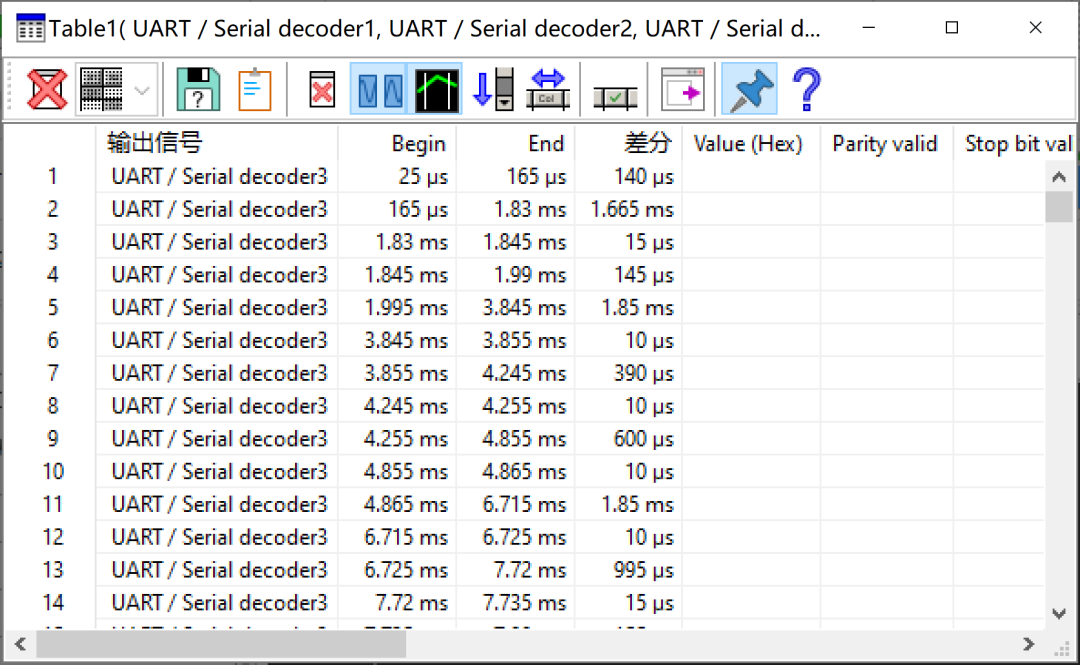1080x665 pixels.
Task: Click the horizontal scrollbar right arrow
Action: click(x=1028, y=644)
